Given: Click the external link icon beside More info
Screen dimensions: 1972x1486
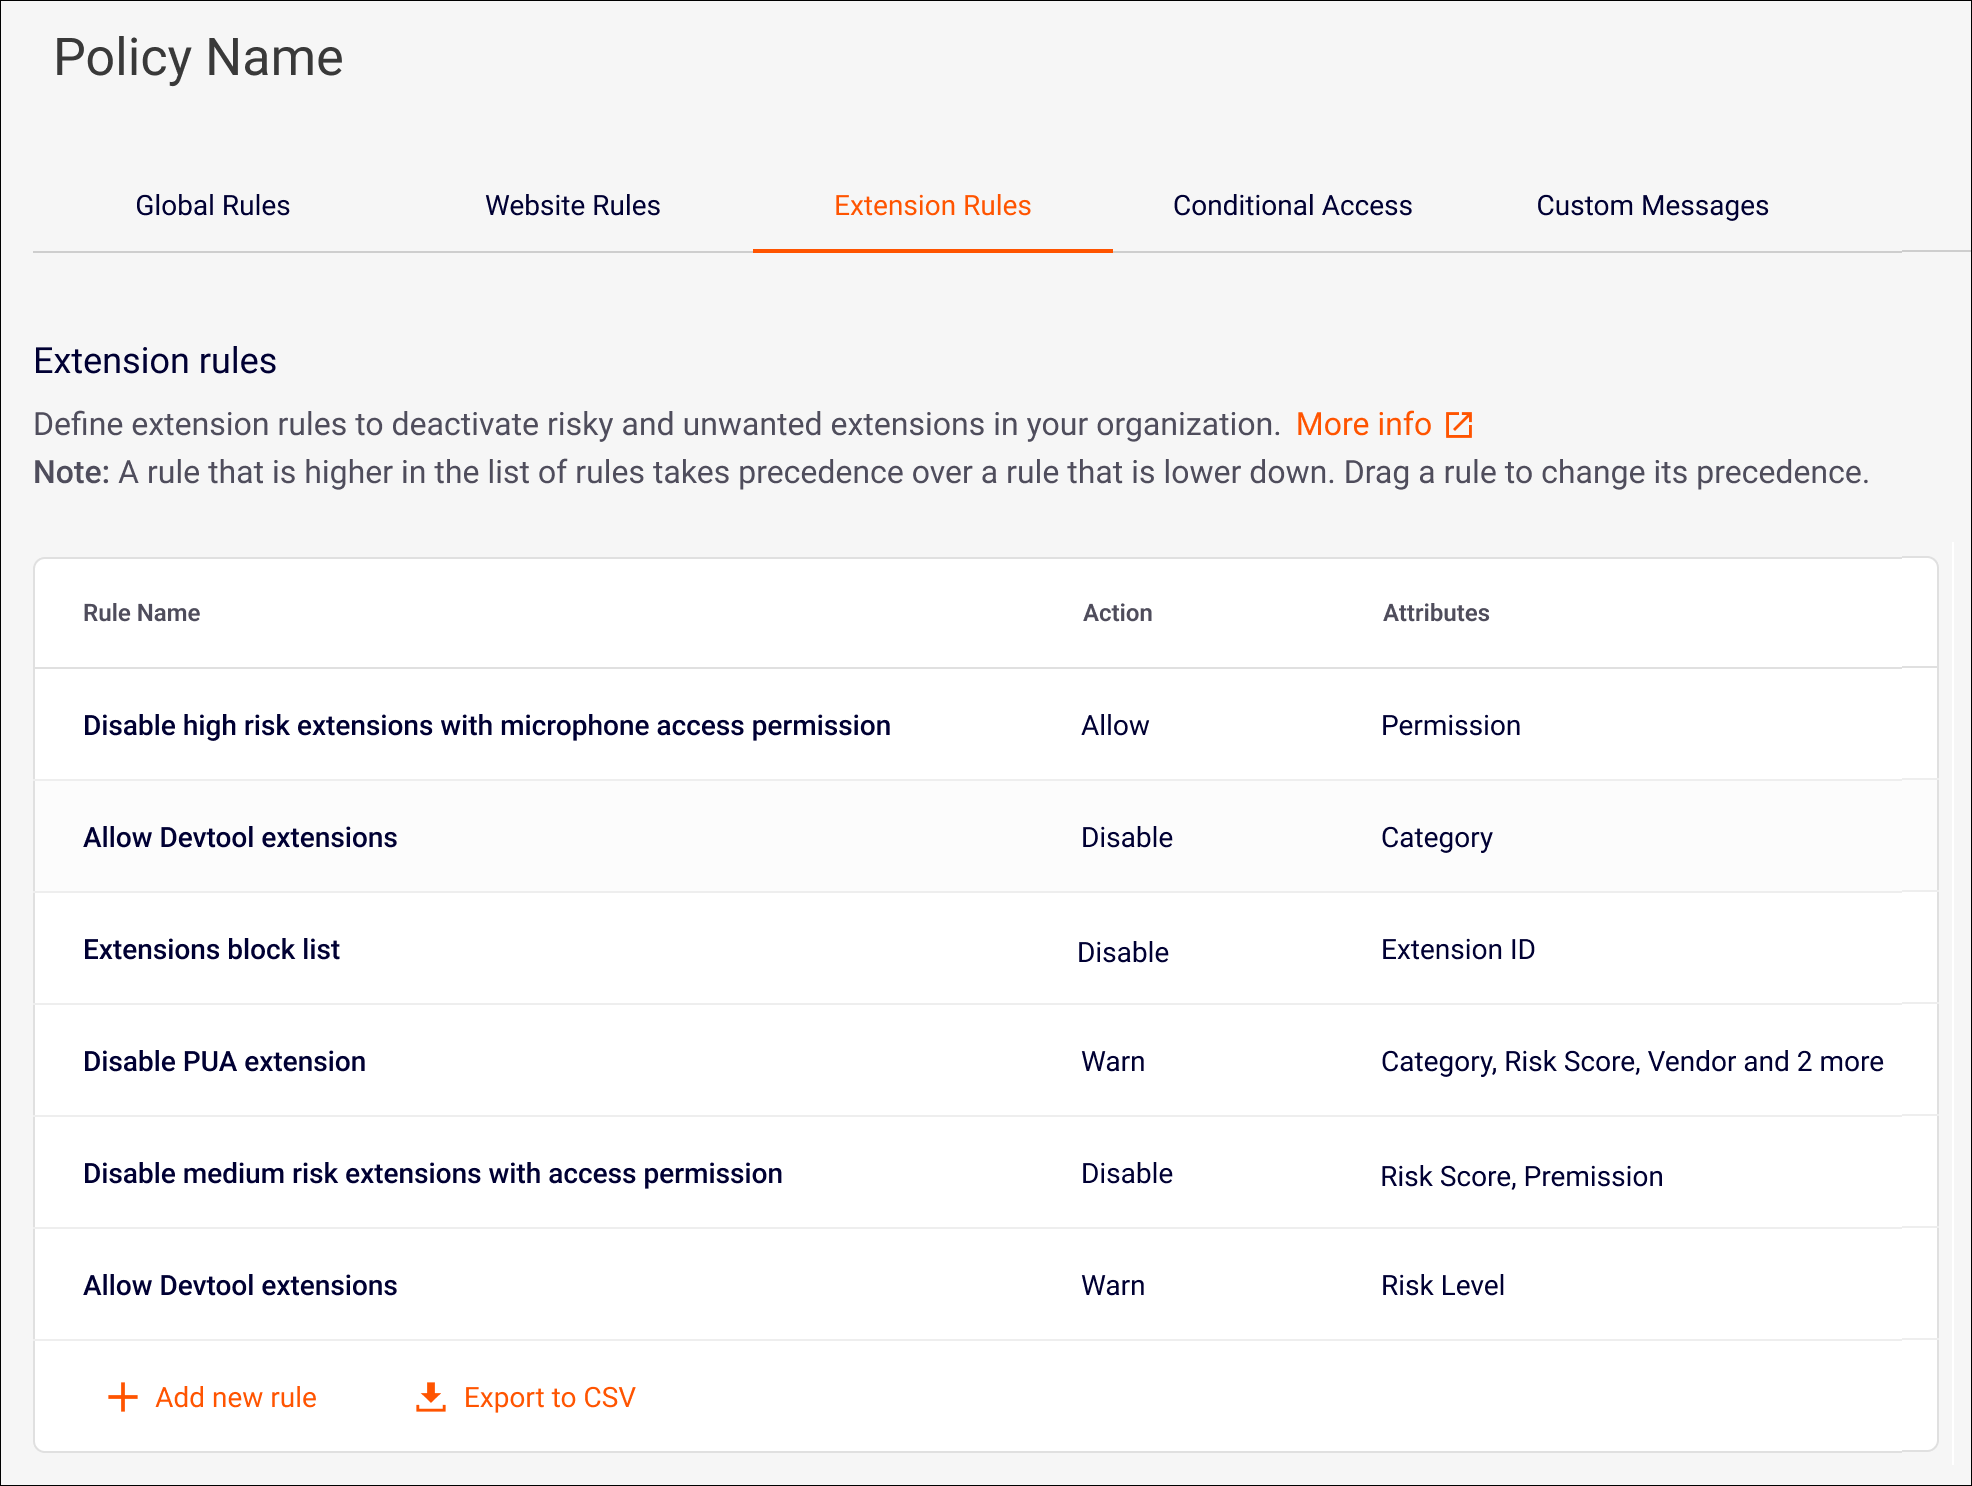Looking at the screenshot, I should coord(1459,425).
